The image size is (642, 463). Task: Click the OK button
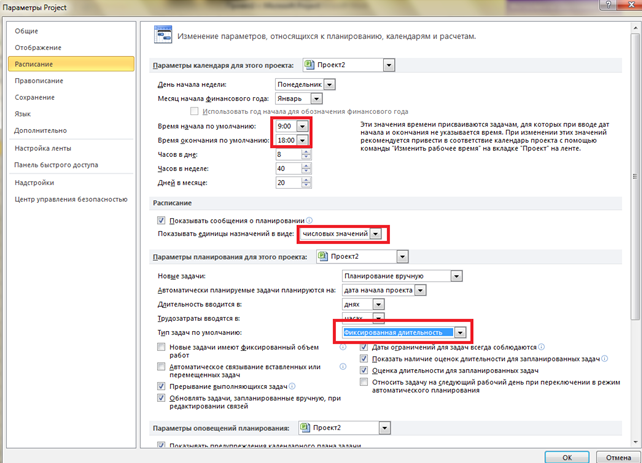coord(567,457)
